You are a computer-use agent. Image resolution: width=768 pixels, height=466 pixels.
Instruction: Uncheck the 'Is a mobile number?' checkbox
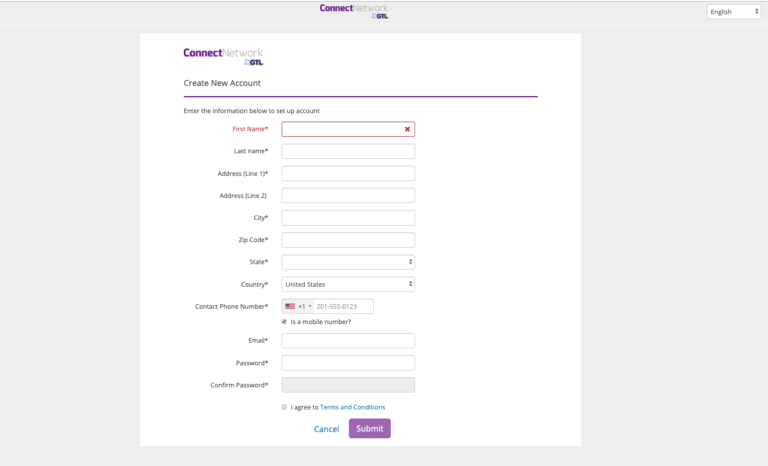pos(284,322)
